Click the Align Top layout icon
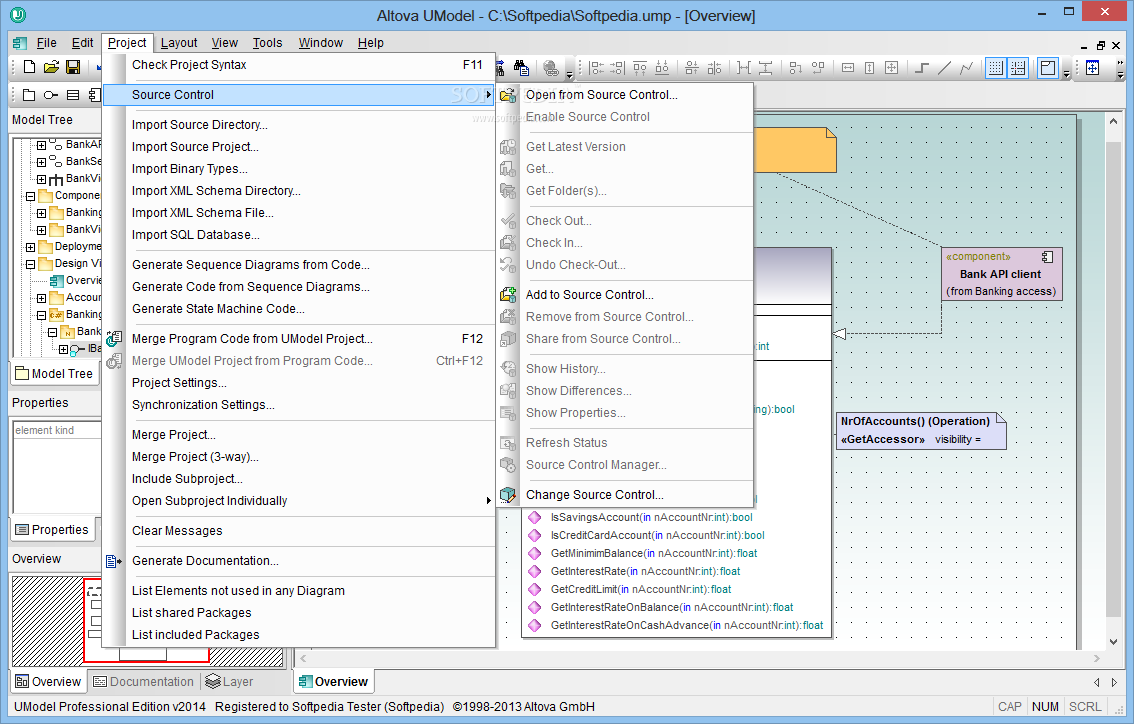1134x724 pixels. [640, 68]
